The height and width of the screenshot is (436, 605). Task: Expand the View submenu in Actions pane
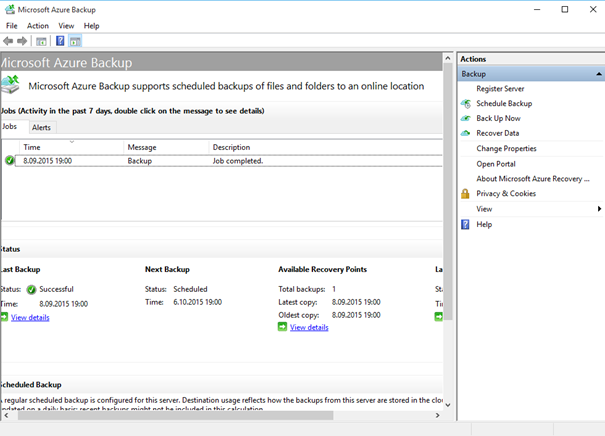point(599,209)
